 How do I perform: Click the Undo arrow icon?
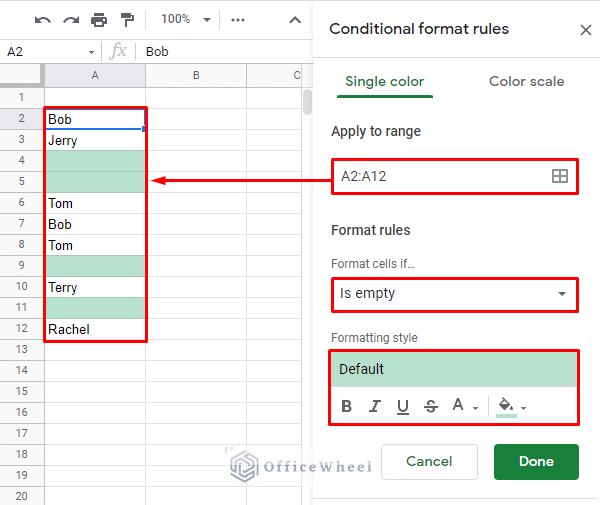coord(42,20)
